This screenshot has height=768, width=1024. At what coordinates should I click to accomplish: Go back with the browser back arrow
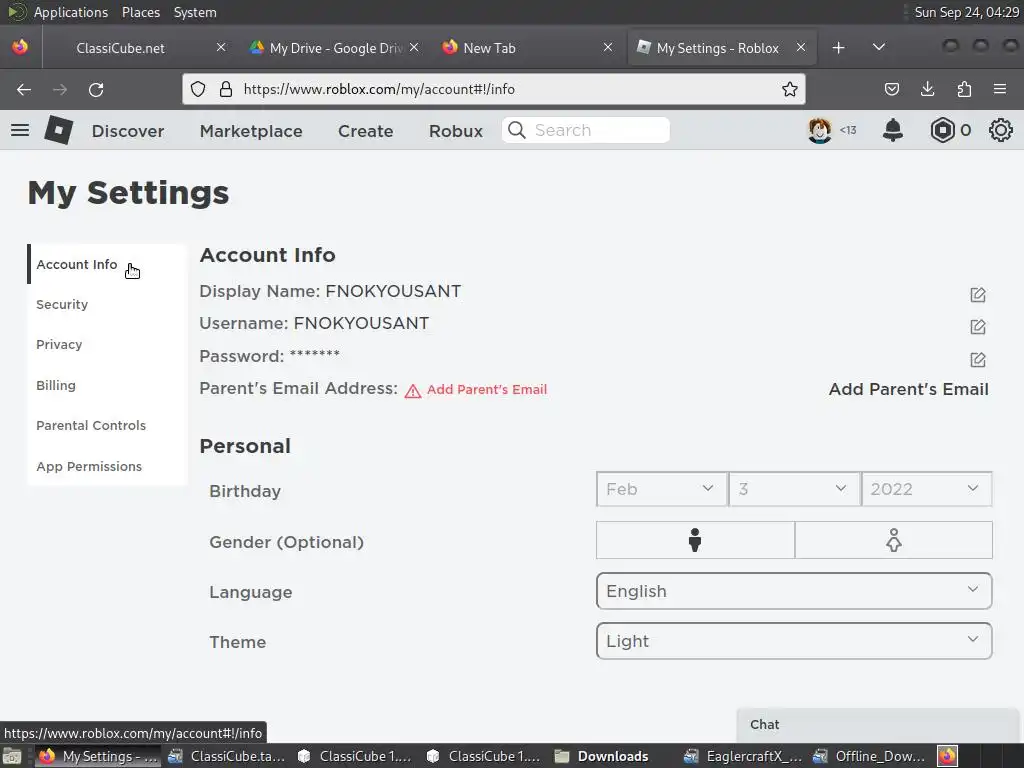24,89
